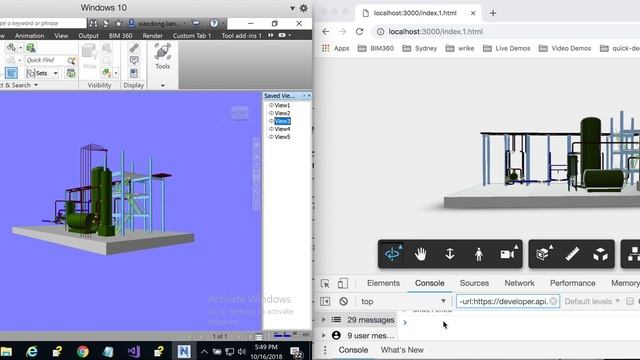Switch to the Elements tab in DevTools
Screen dimensions: 640x360
click(383, 283)
